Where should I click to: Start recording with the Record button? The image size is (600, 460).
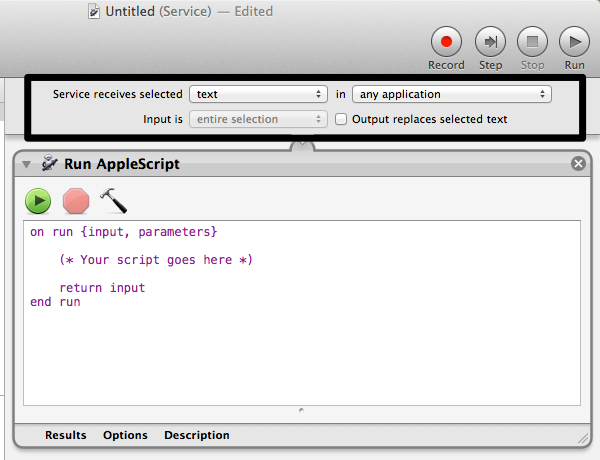click(446, 42)
